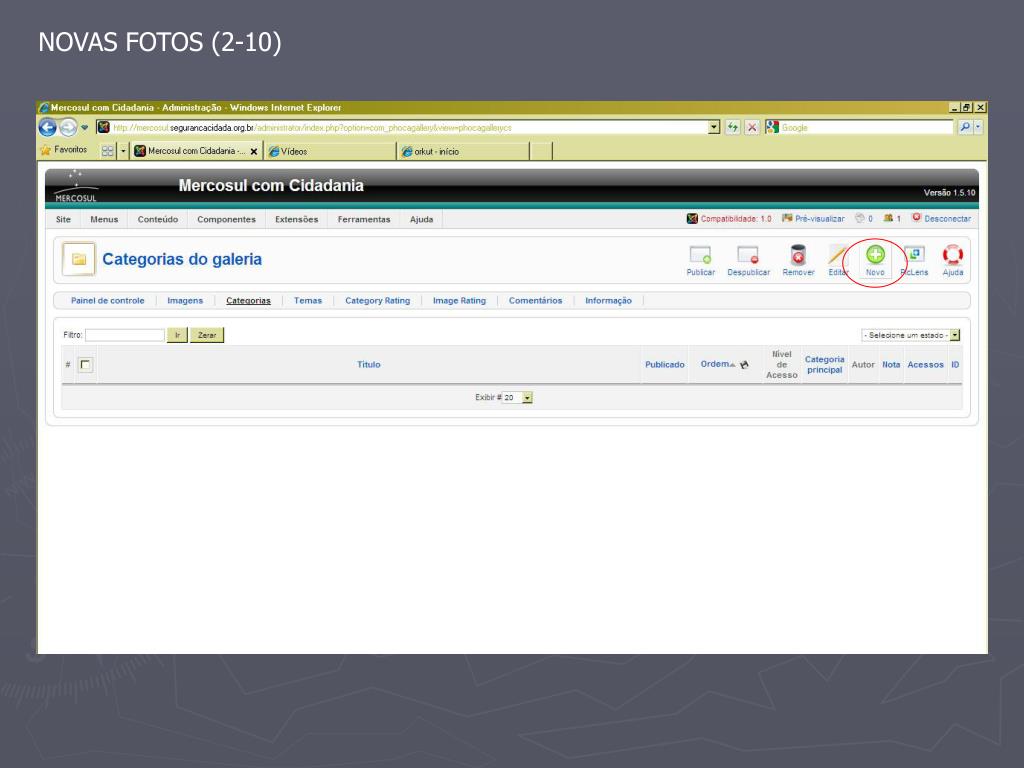Open the Ferramentas menu
The image size is (1024, 768).
pyautogui.click(x=364, y=219)
